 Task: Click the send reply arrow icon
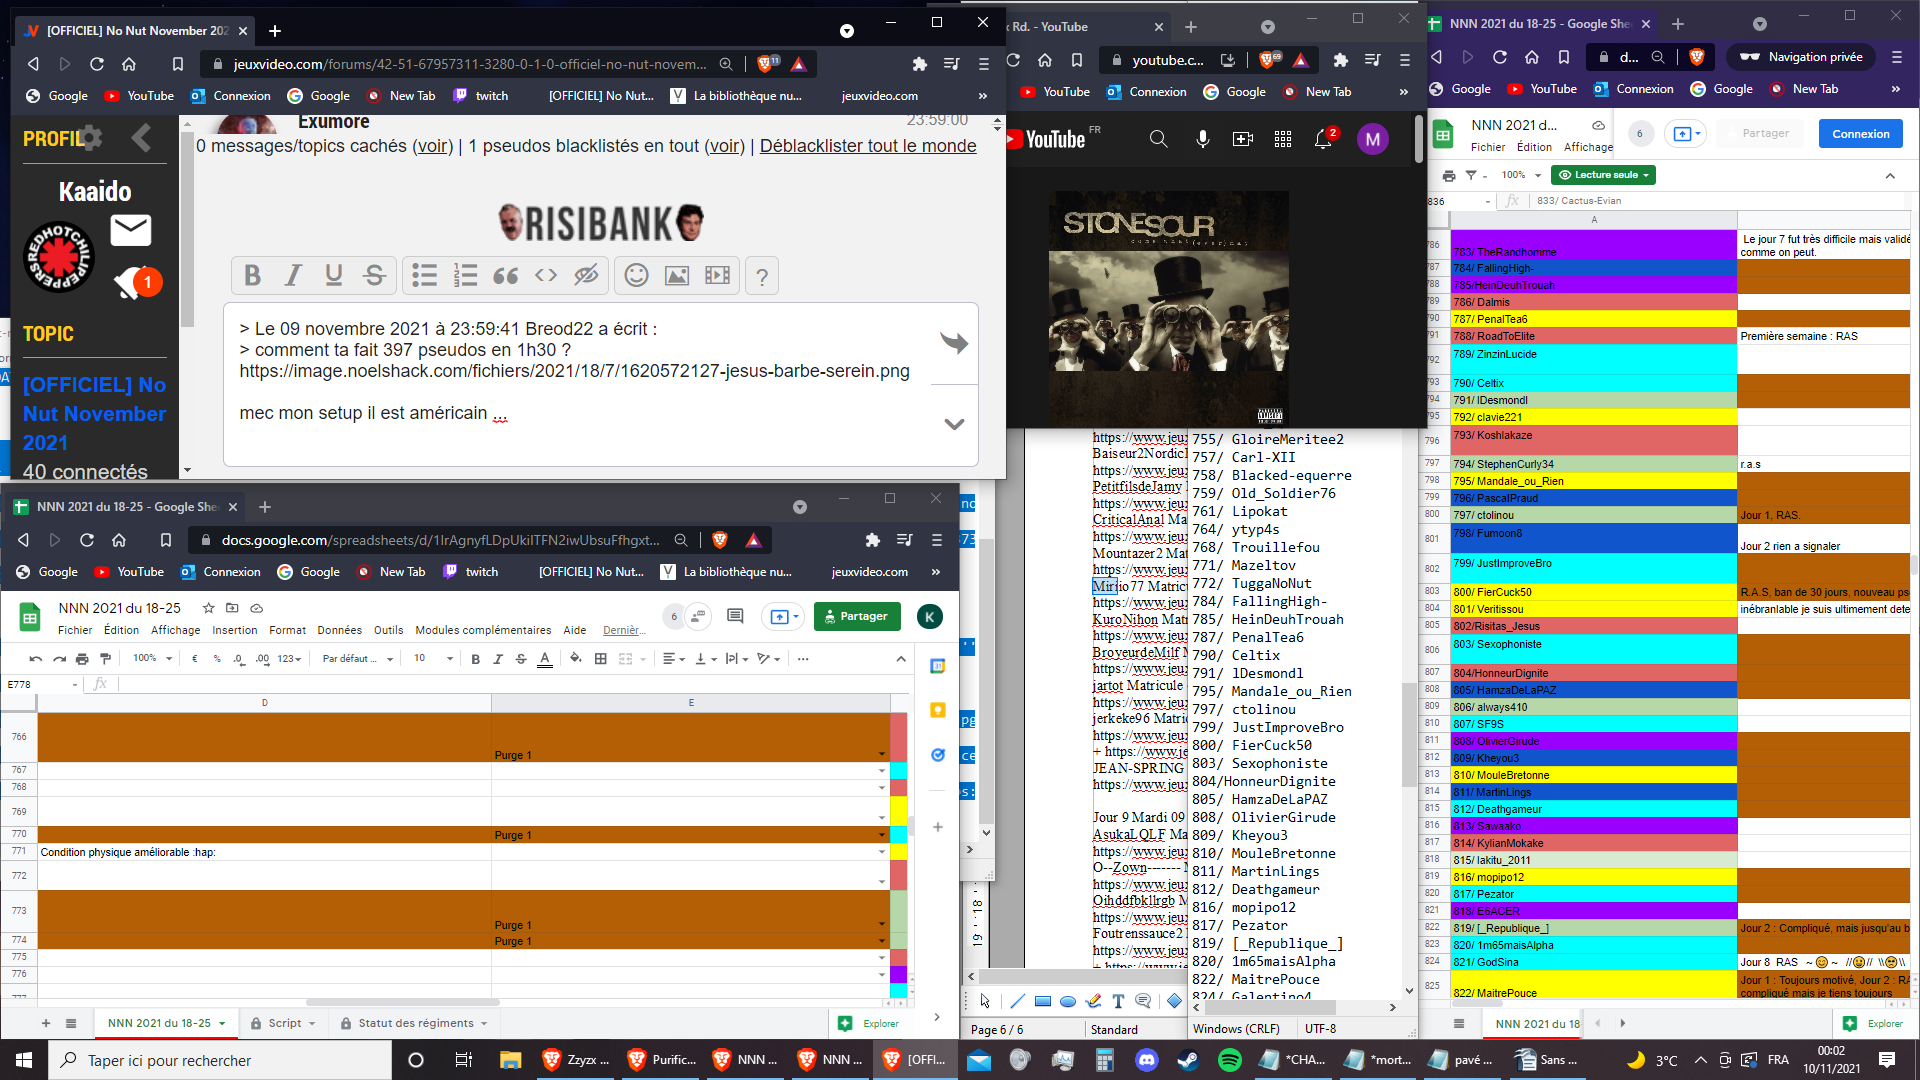pyautogui.click(x=954, y=343)
